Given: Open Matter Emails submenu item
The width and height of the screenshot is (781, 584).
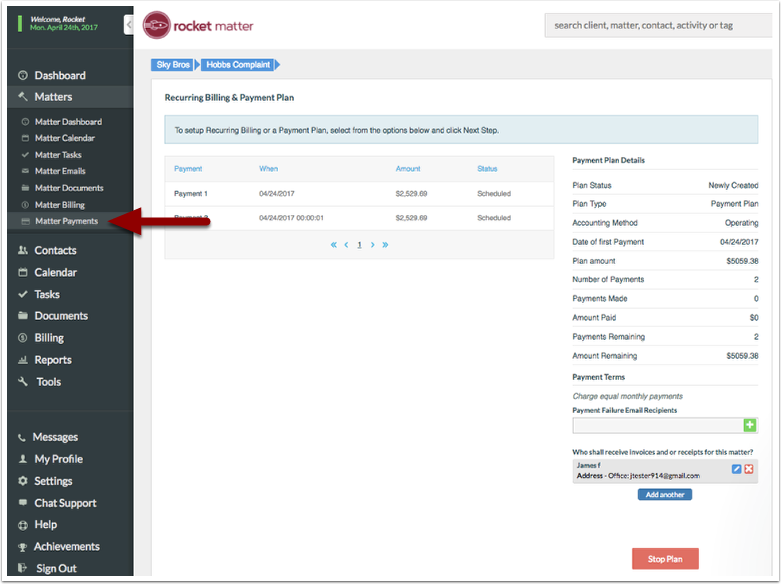Looking at the screenshot, I should [x=60, y=171].
